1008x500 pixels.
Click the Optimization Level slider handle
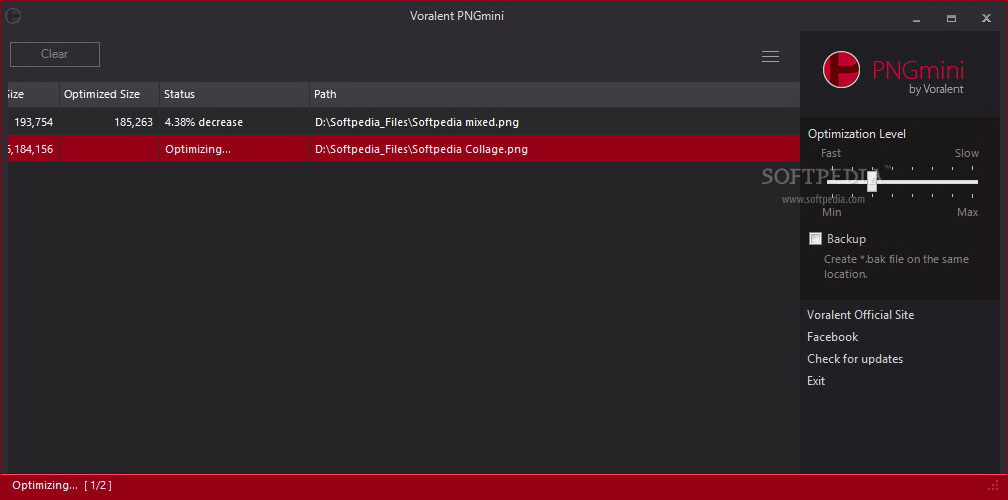point(872,182)
